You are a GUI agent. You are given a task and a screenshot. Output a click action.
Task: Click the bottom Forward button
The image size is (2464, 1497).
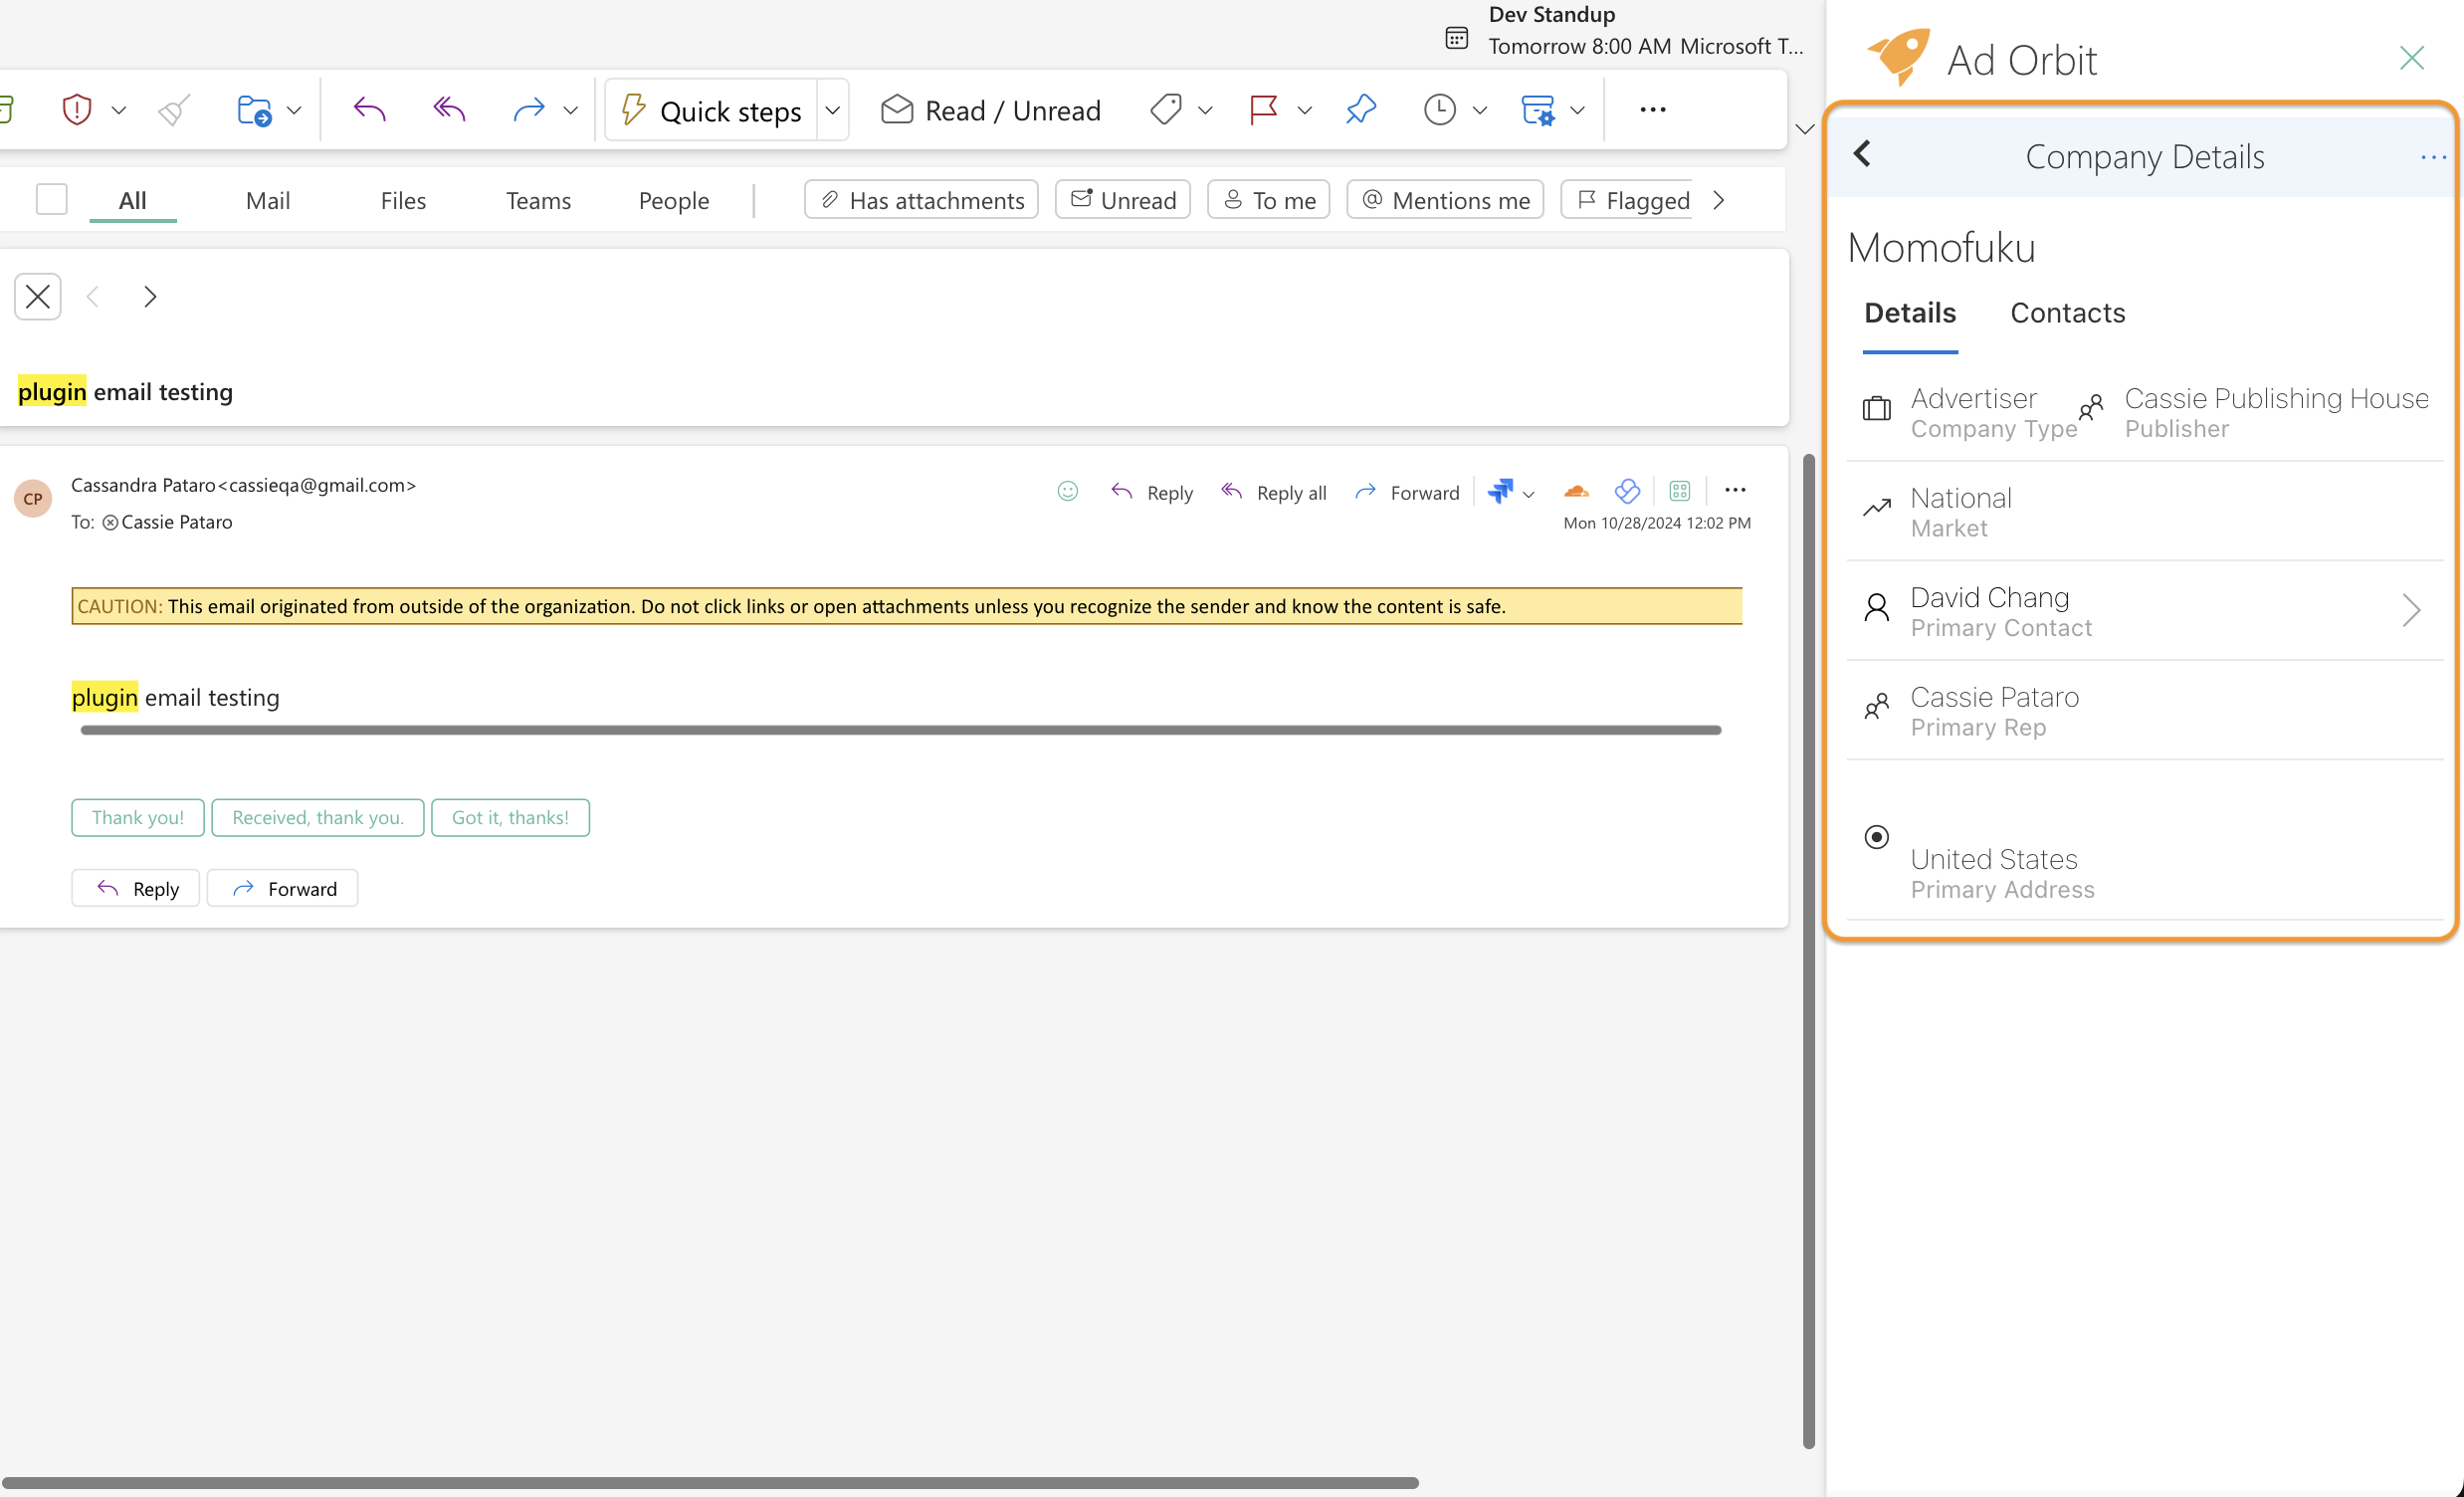pos(283,888)
